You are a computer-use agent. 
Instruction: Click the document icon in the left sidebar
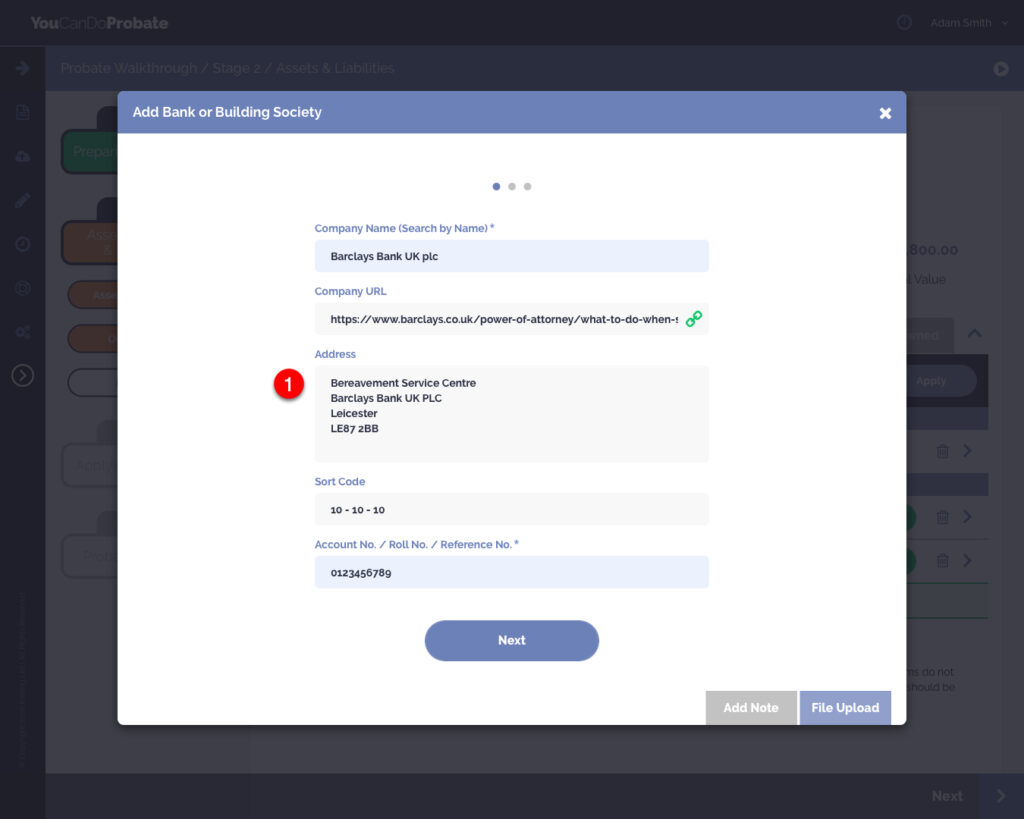point(22,112)
